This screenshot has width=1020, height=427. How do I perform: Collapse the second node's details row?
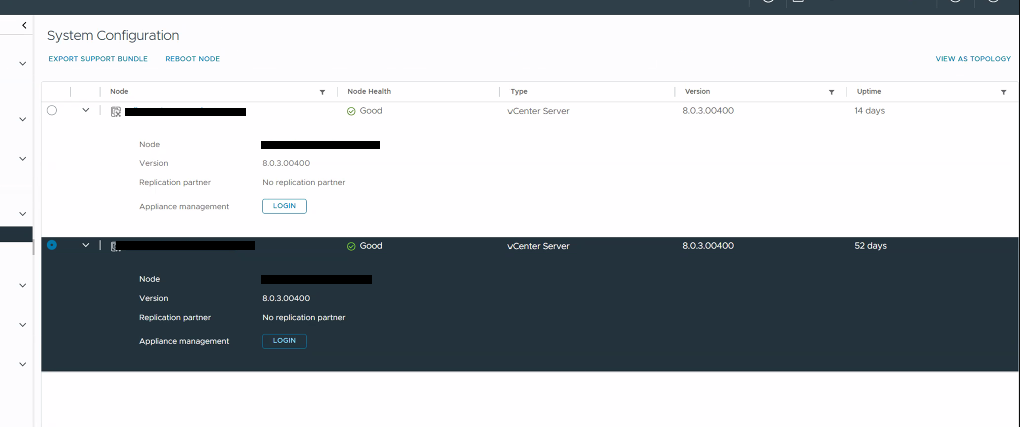[x=86, y=245]
